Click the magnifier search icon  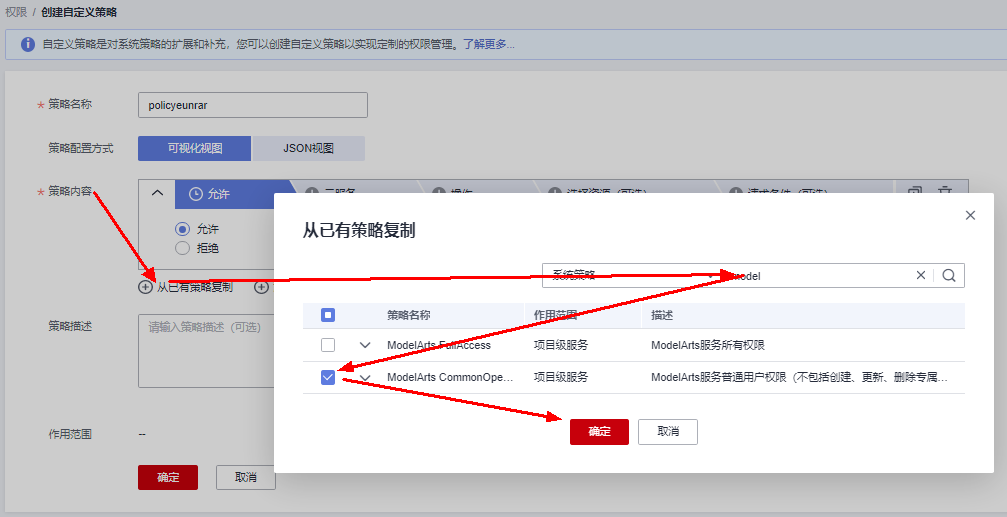(x=949, y=276)
